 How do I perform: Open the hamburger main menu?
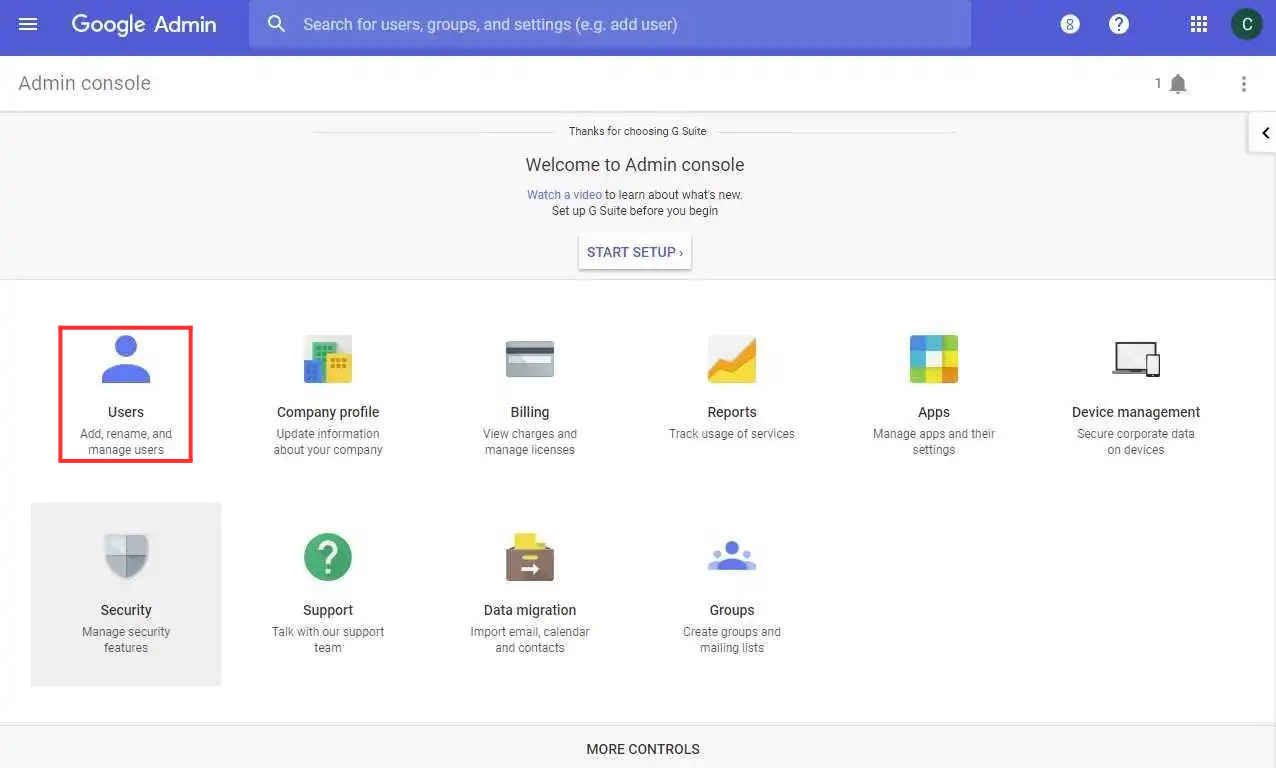pyautogui.click(x=28, y=24)
